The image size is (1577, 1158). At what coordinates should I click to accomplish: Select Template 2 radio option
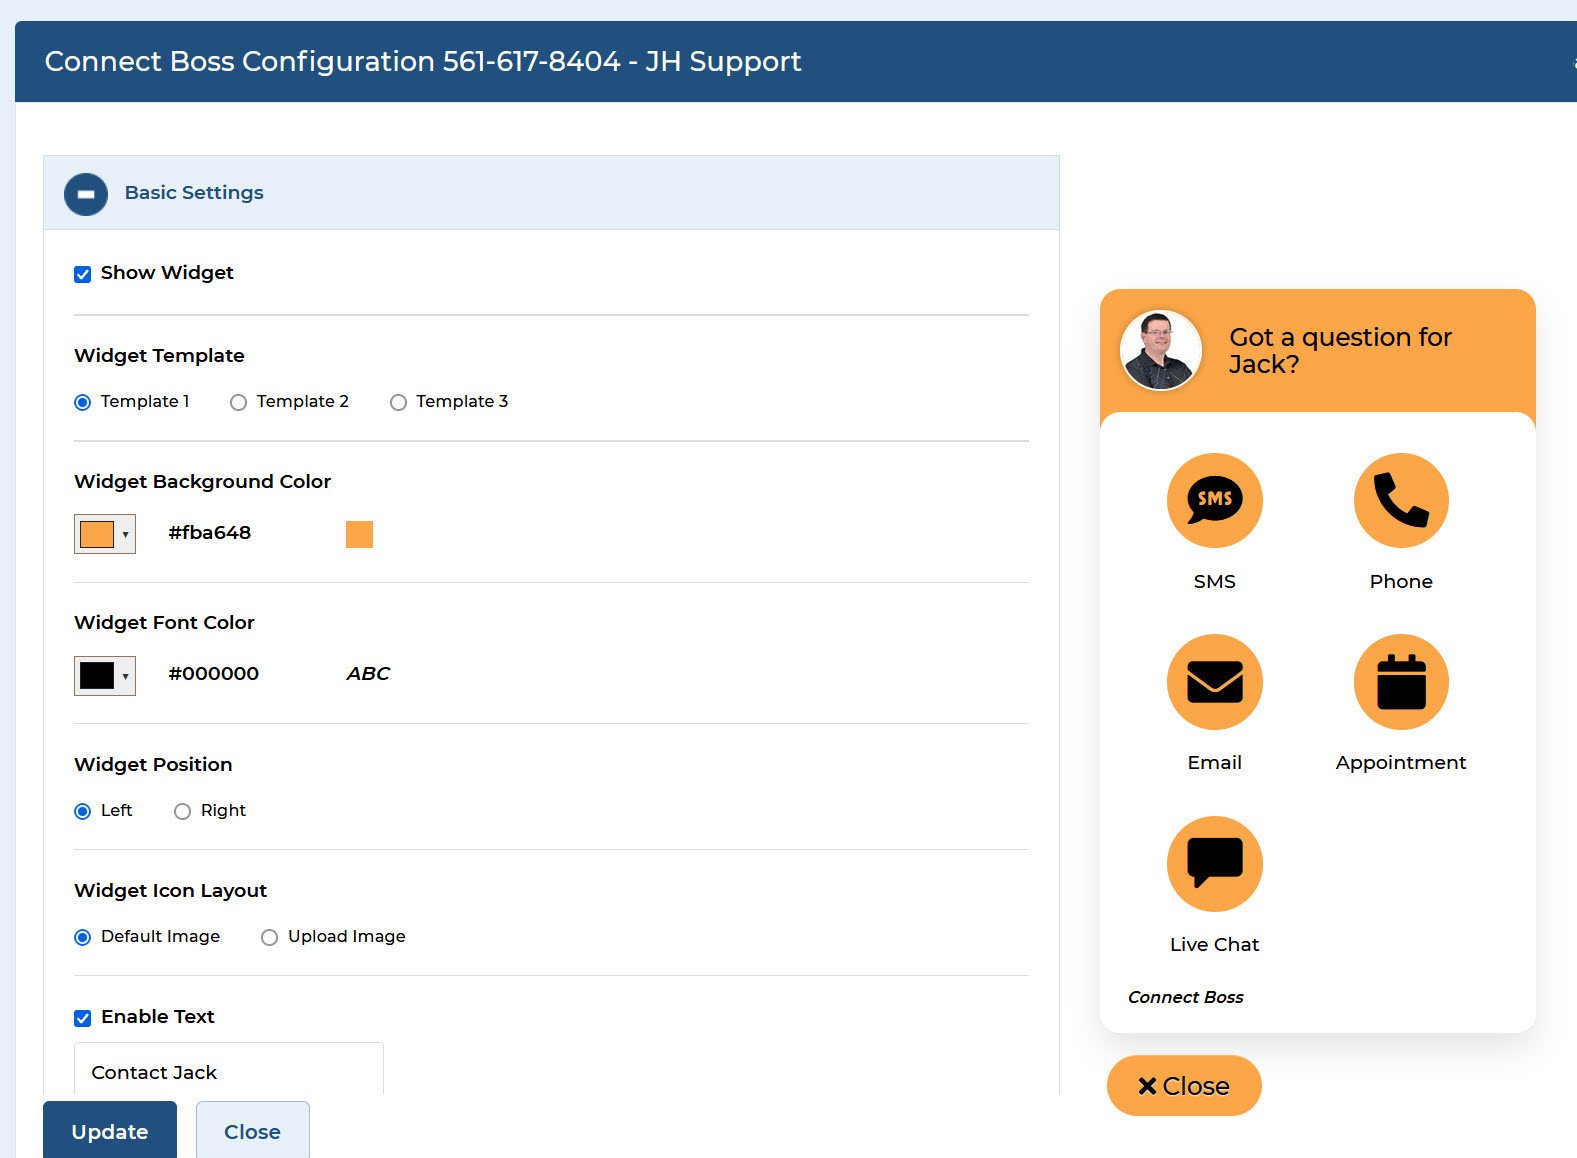point(238,403)
